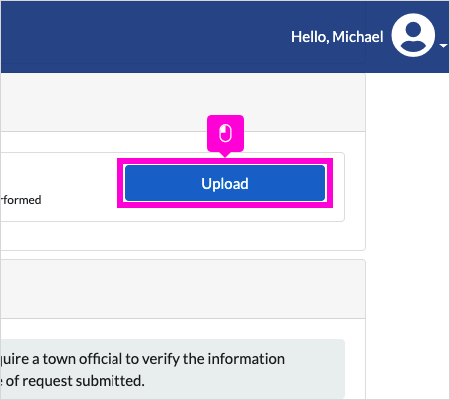Expand the account dropdown caret beside avatar
The image size is (450, 400).
(443, 45)
